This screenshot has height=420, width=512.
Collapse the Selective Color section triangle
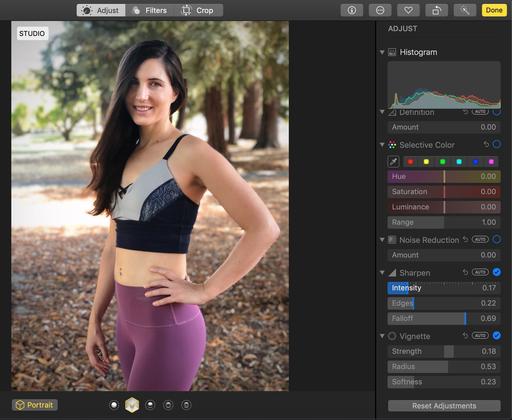(x=382, y=145)
